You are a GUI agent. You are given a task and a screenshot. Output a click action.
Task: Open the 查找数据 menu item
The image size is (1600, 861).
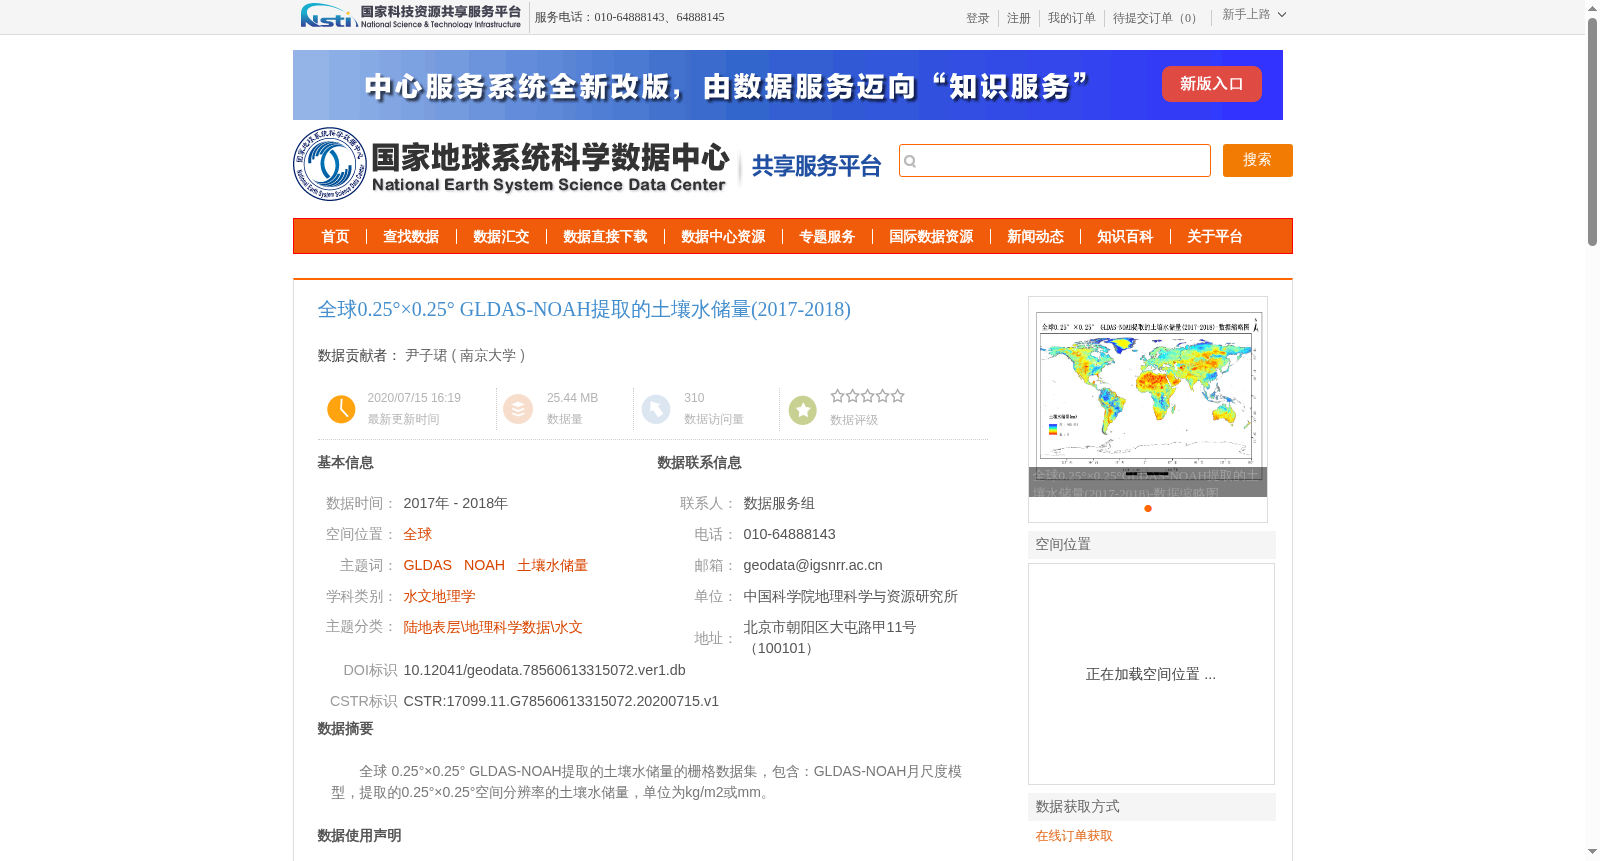click(x=411, y=237)
